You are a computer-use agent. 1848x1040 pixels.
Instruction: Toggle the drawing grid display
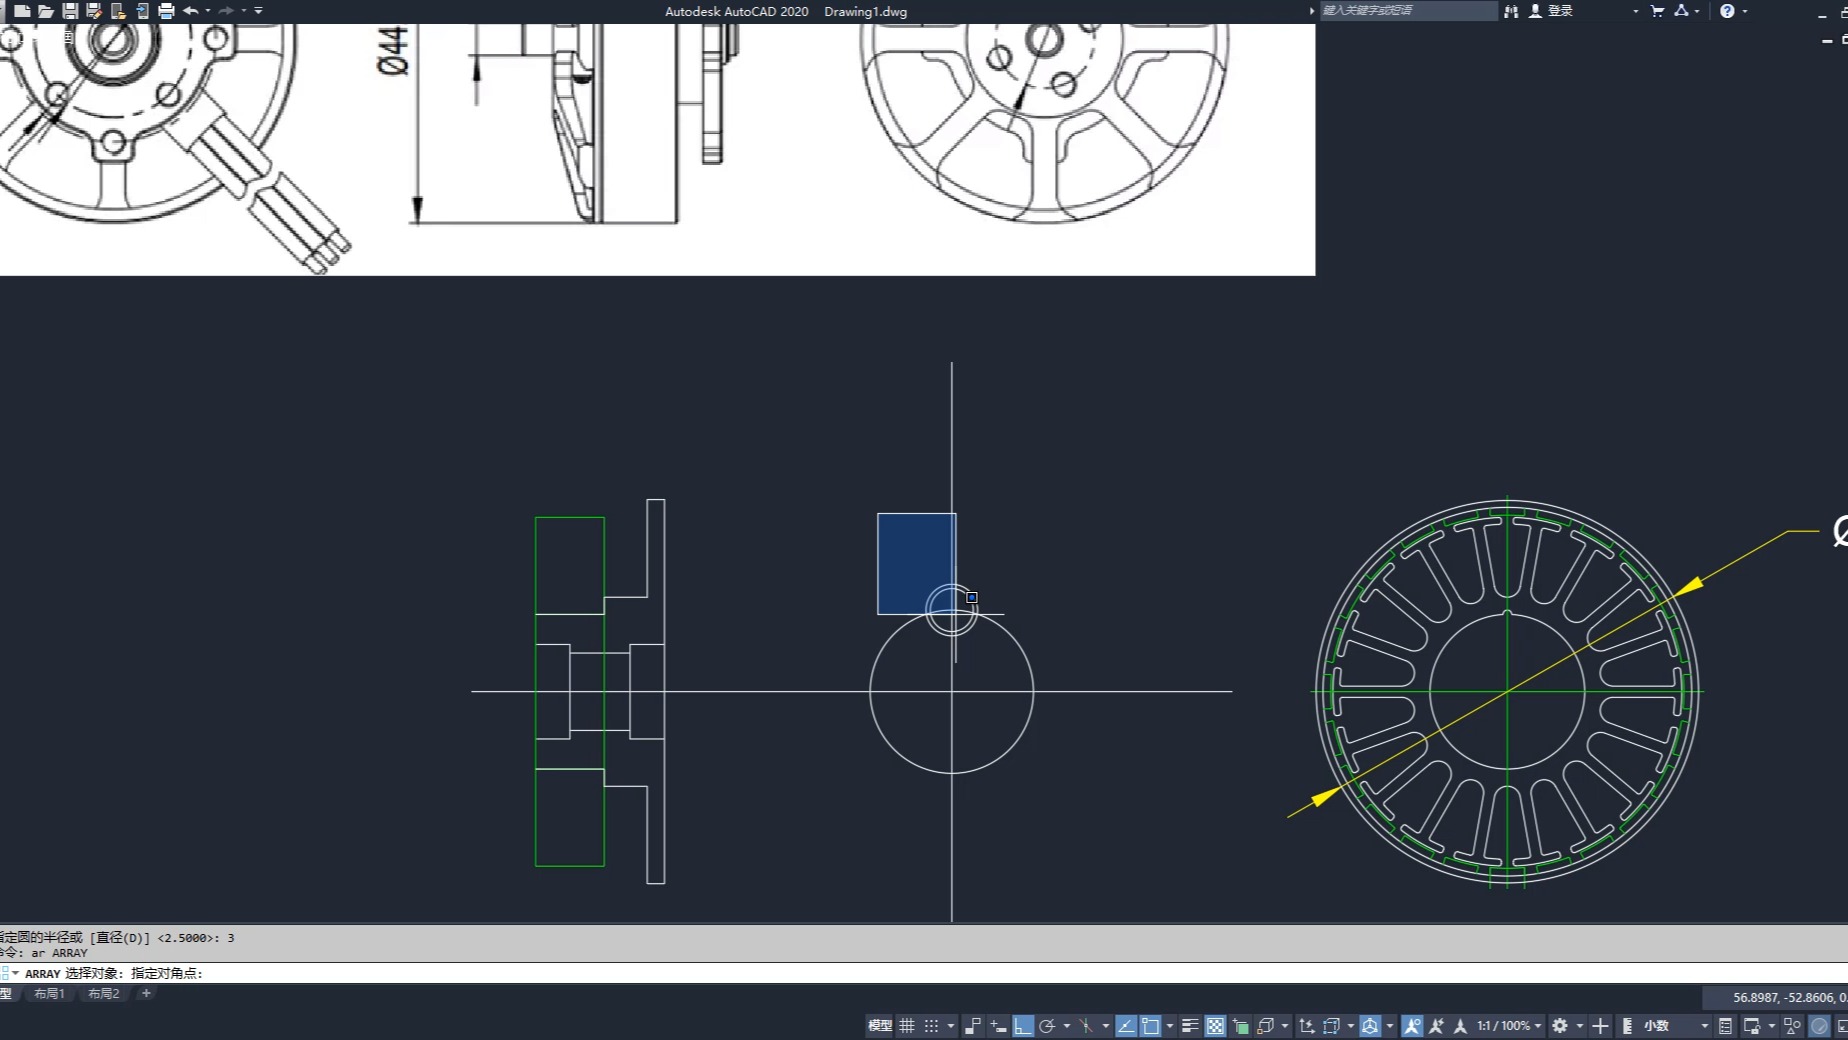907,1026
